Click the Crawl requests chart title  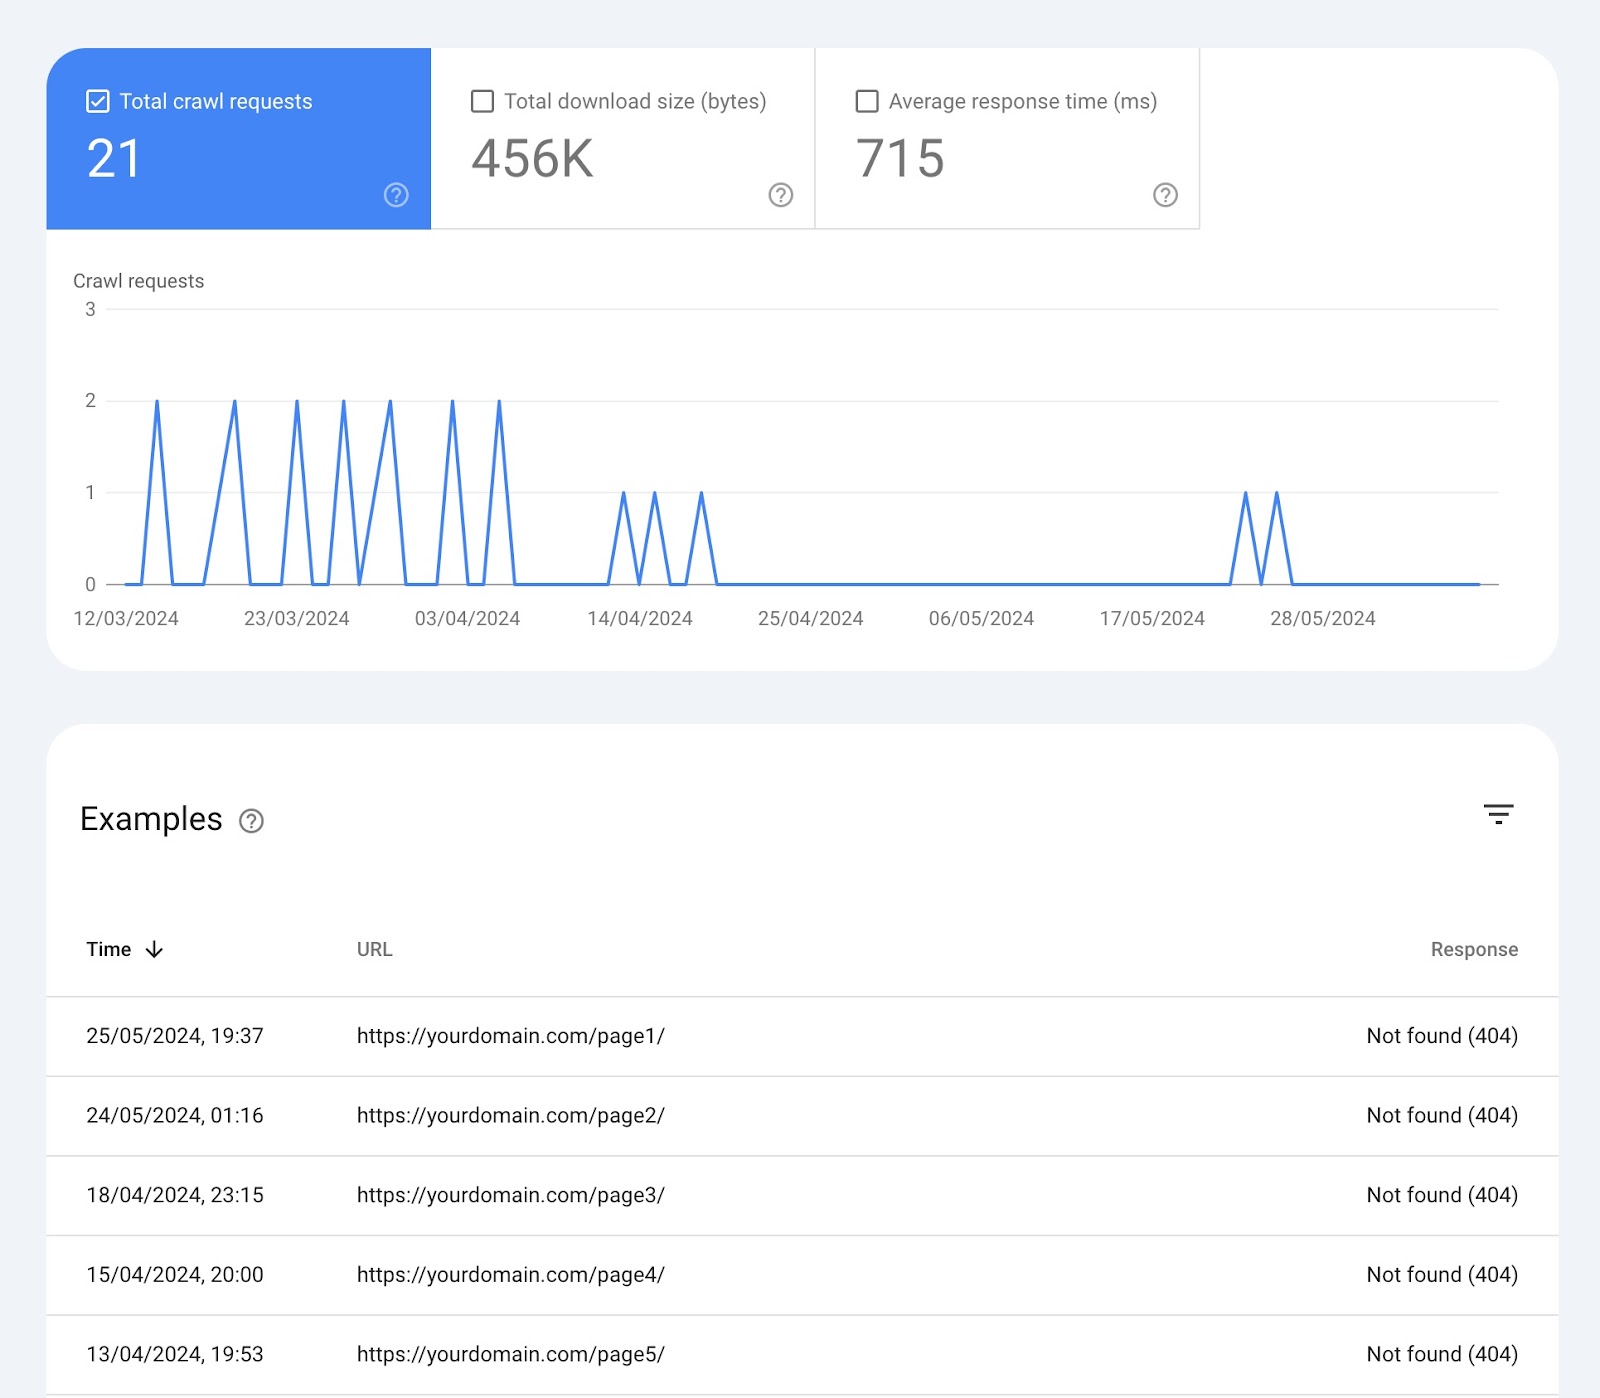click(x=138, y=281)
